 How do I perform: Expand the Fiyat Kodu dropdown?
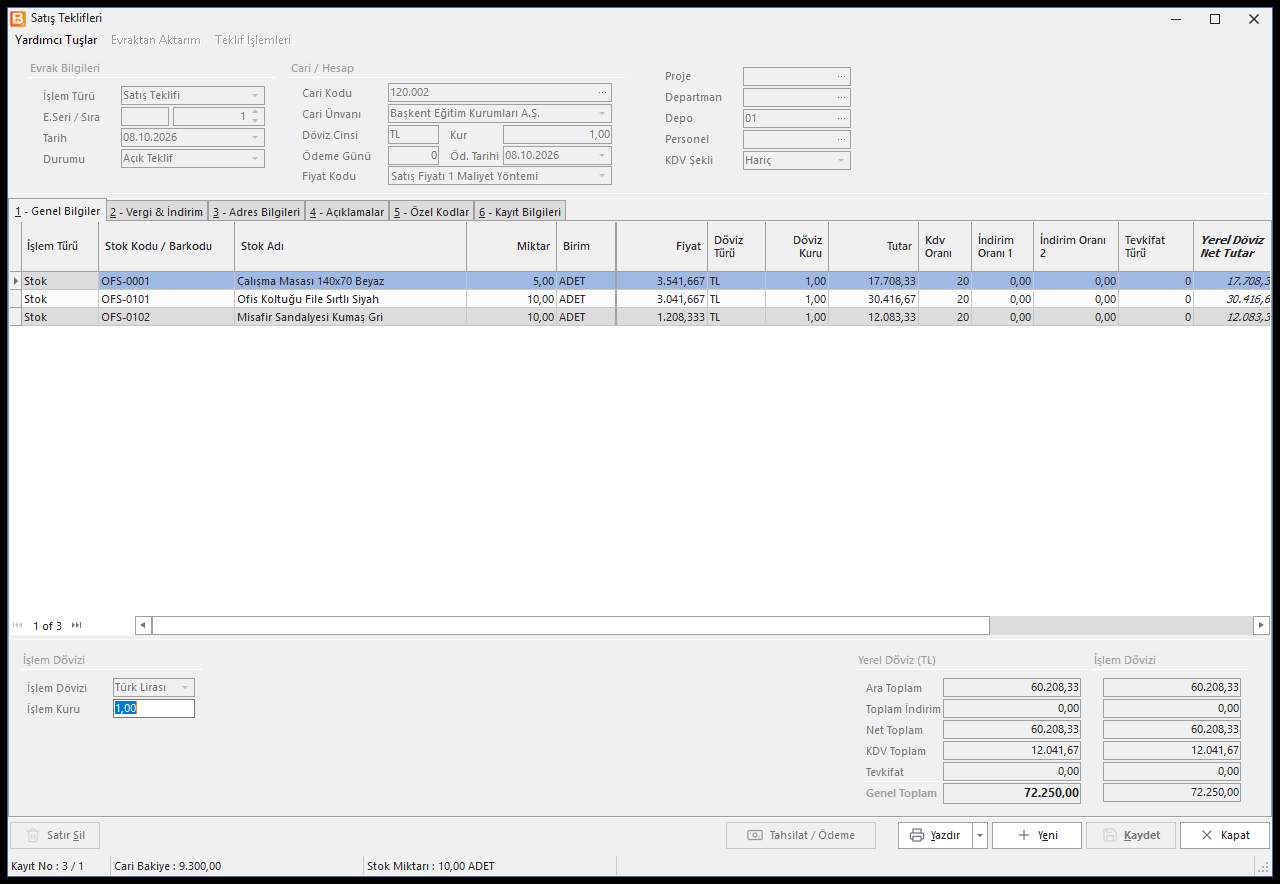tap(602, 176)
